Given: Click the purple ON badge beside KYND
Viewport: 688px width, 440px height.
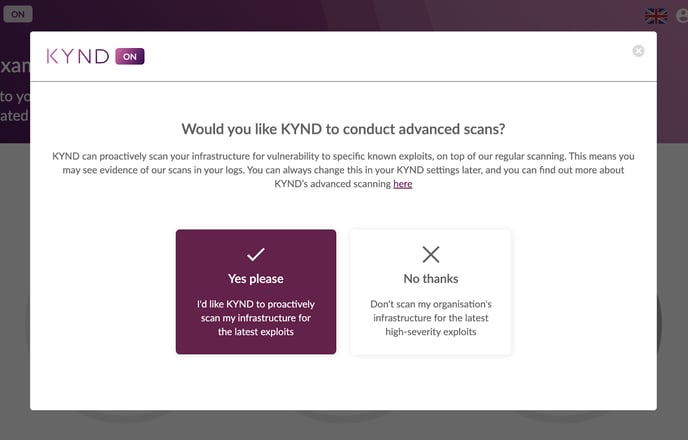Looking at the screenshot, I should pos(130,57).
